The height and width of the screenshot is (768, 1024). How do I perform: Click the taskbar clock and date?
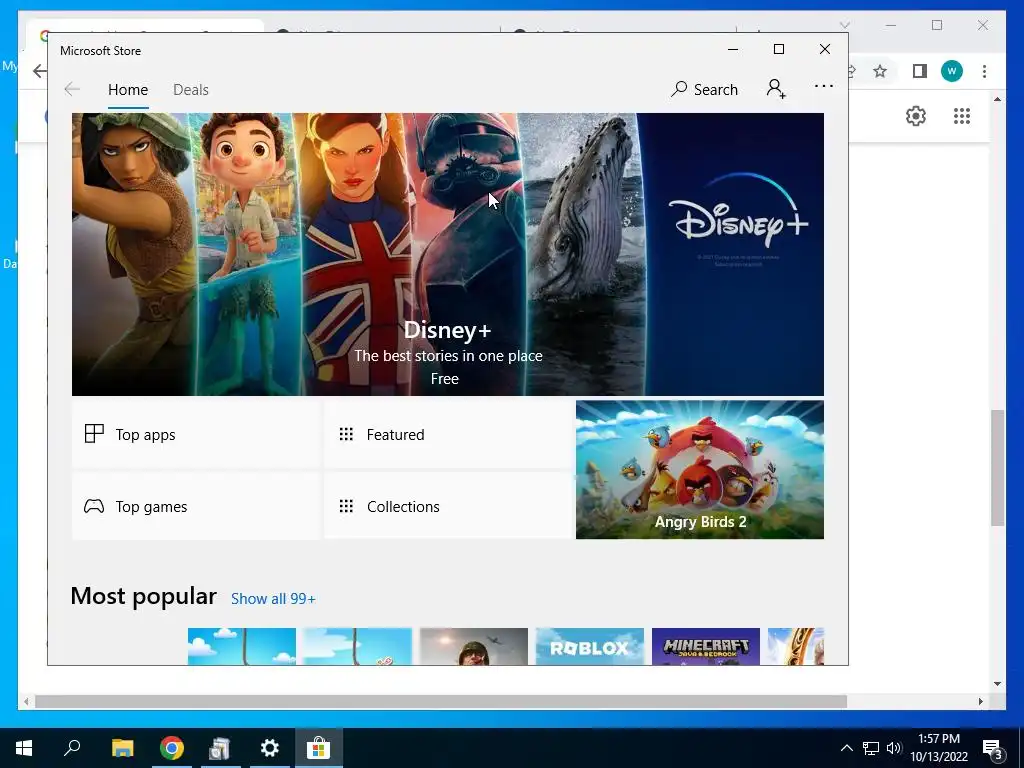click(x=939, y=748)
